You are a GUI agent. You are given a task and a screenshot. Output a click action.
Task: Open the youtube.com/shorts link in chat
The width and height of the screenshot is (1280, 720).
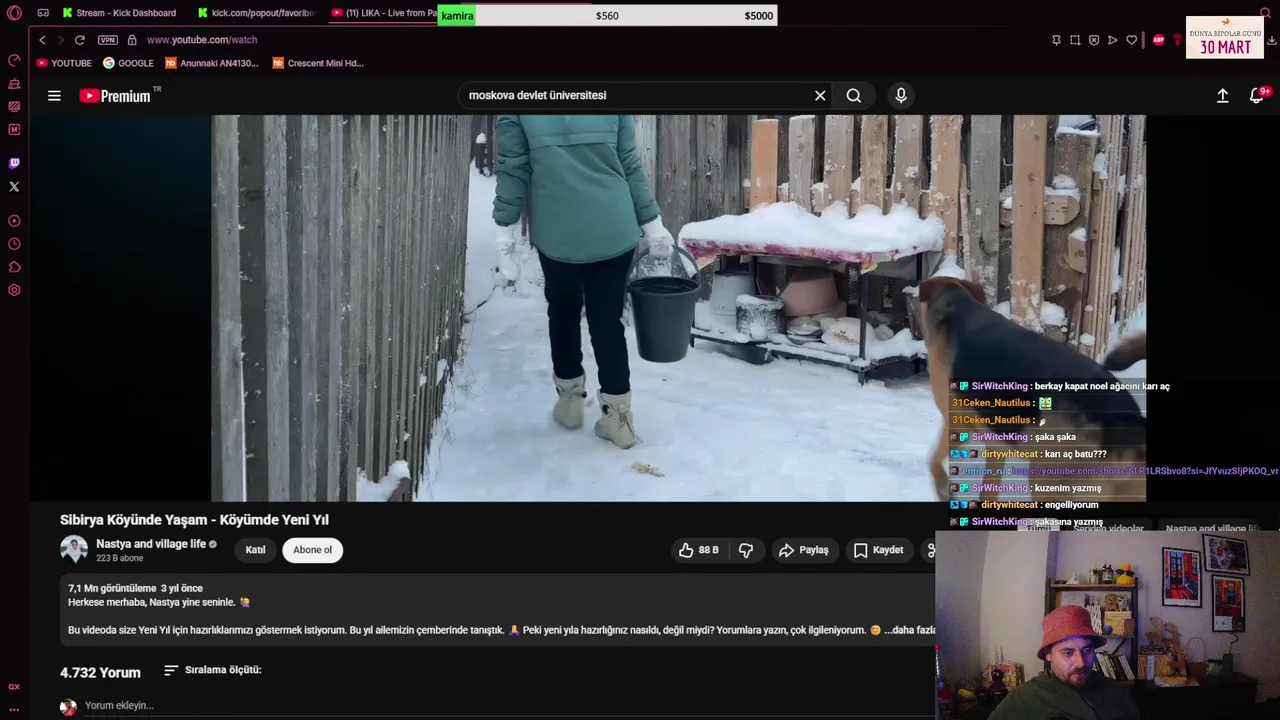coord(1145,471)
